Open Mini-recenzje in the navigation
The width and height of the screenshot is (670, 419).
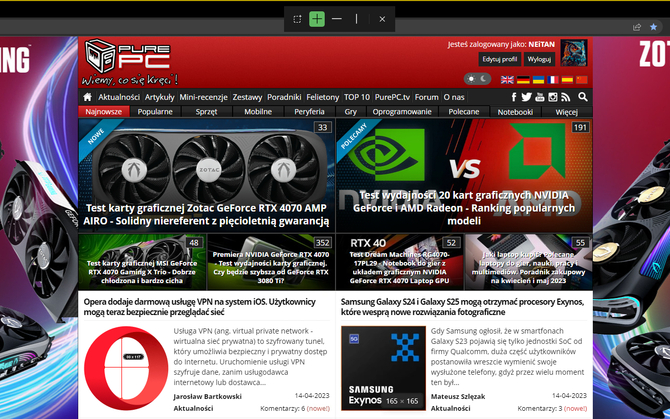pyautogui.click(x=203, y=97)
